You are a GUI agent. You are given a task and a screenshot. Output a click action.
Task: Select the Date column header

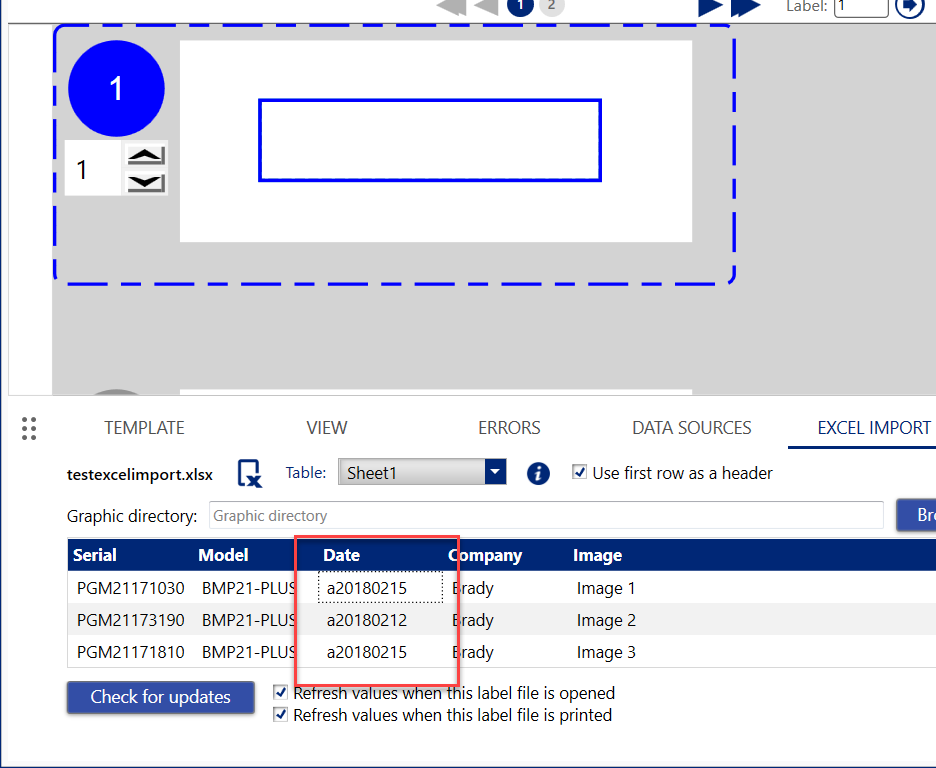click(341, 555)
